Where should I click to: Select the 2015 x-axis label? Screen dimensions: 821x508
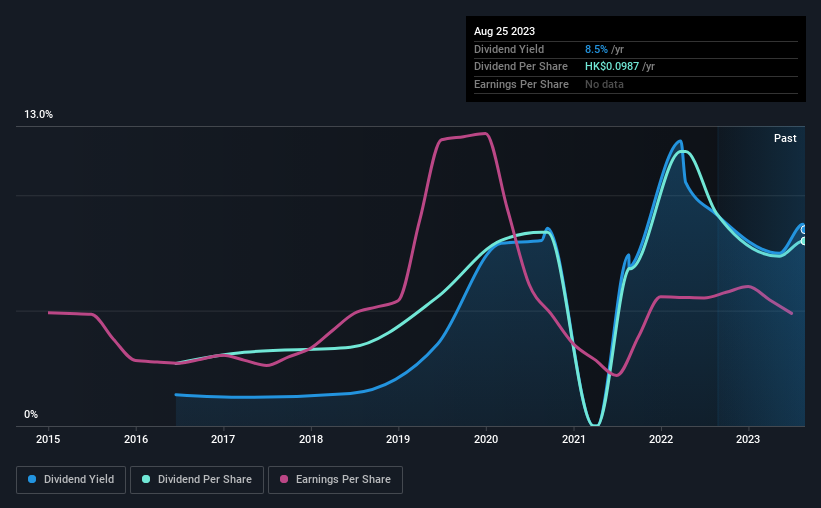coord(48,439)
